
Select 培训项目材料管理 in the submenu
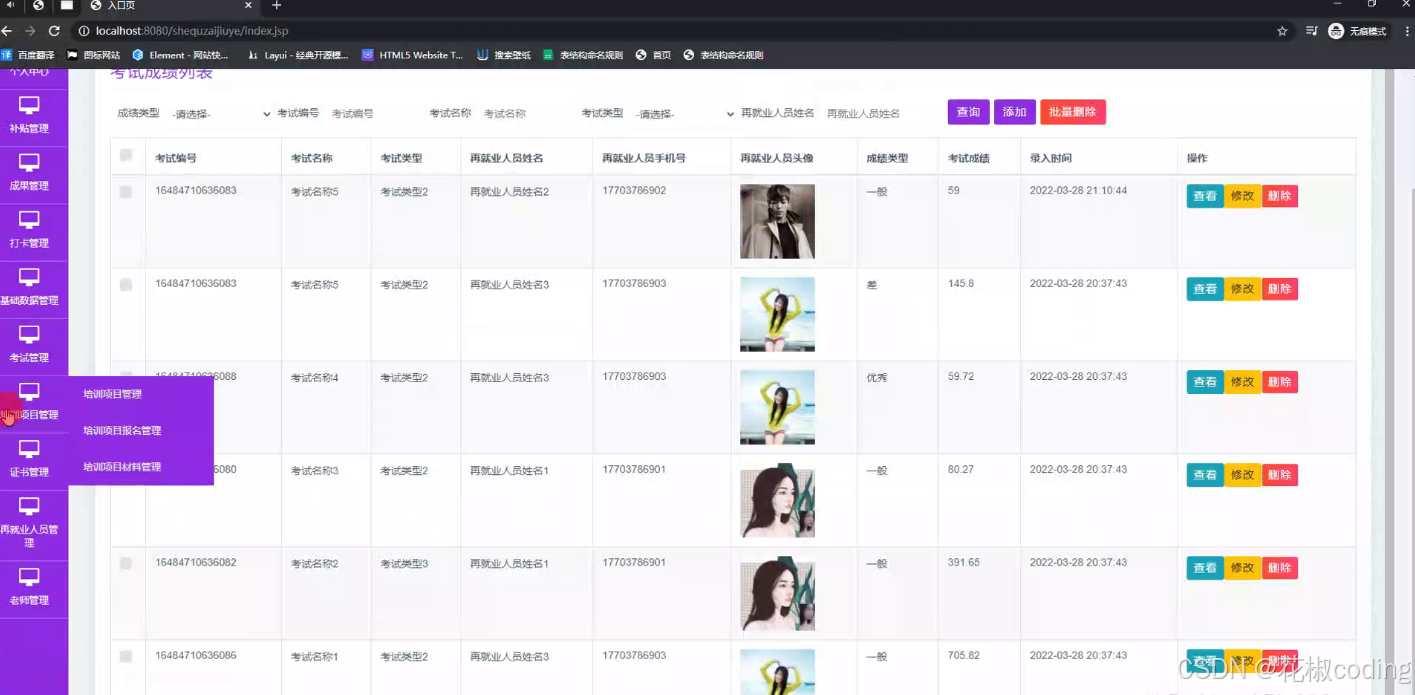122,467
